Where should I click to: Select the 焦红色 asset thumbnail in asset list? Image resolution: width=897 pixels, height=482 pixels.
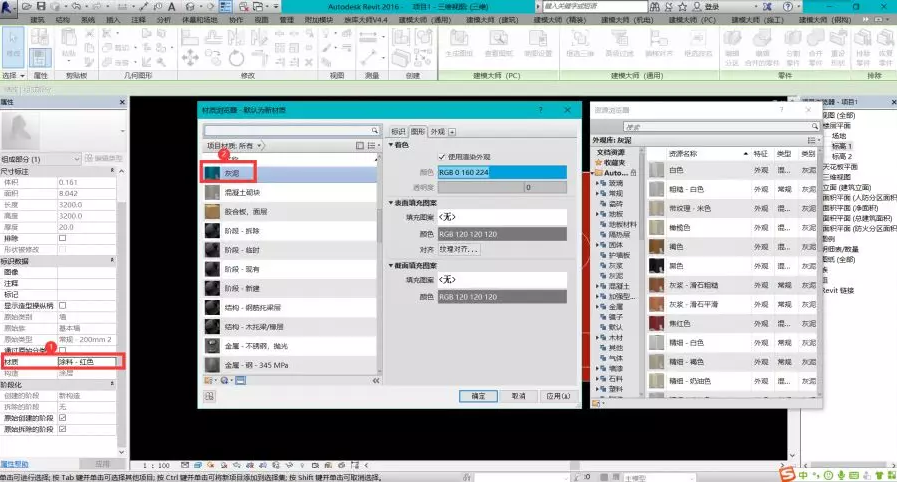pyautogui.click(x=656, y=324)
